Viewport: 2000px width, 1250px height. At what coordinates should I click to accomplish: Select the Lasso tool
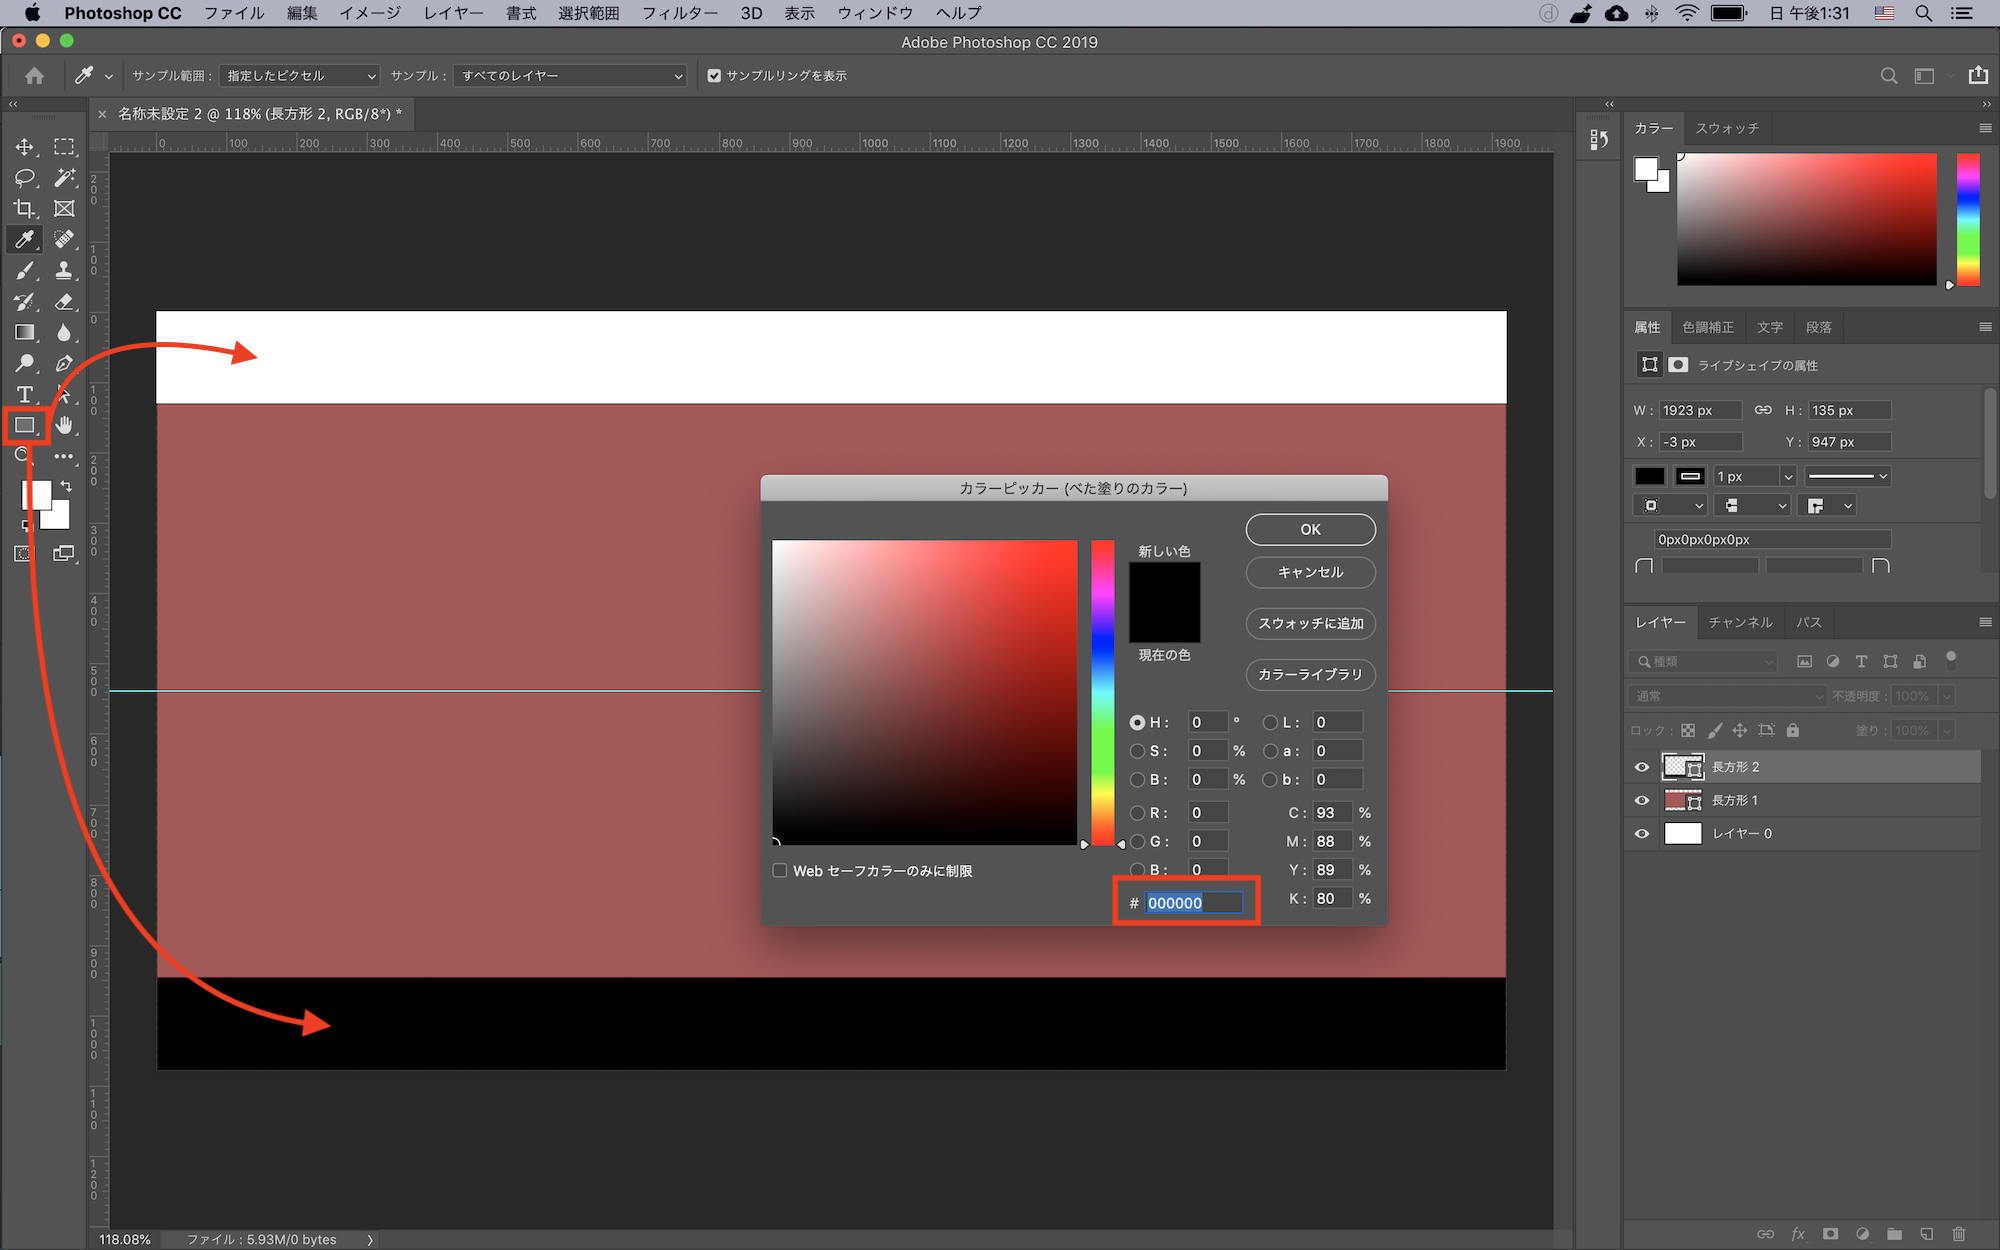pos(24,178)
